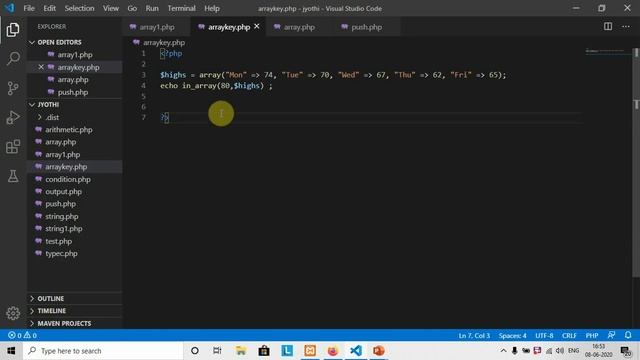Show hidden system tray icons
This screenshot has height=360, width=640.
click(503, 351)
